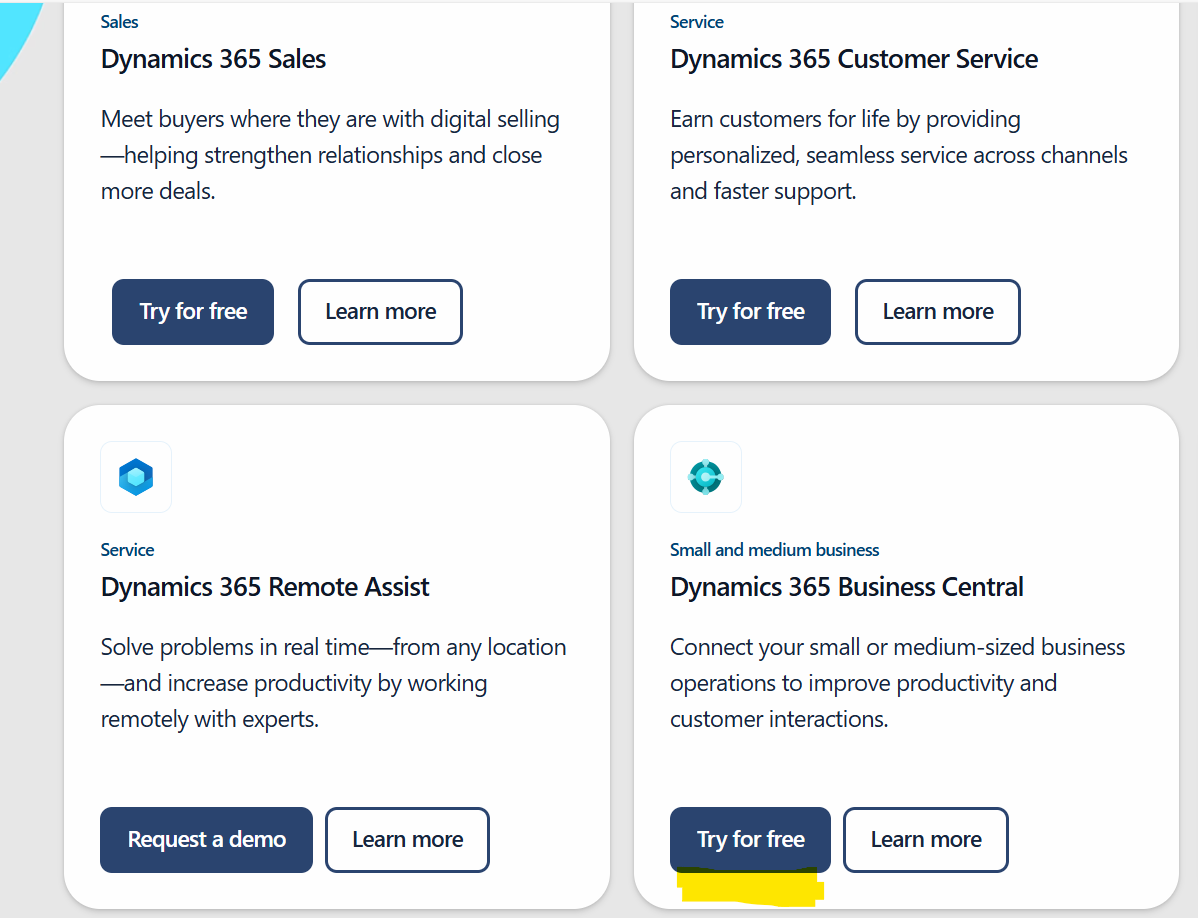Request a demo of Remote Assist
1198x918 pixels.
pyautogui.click(x=206, y=839)
